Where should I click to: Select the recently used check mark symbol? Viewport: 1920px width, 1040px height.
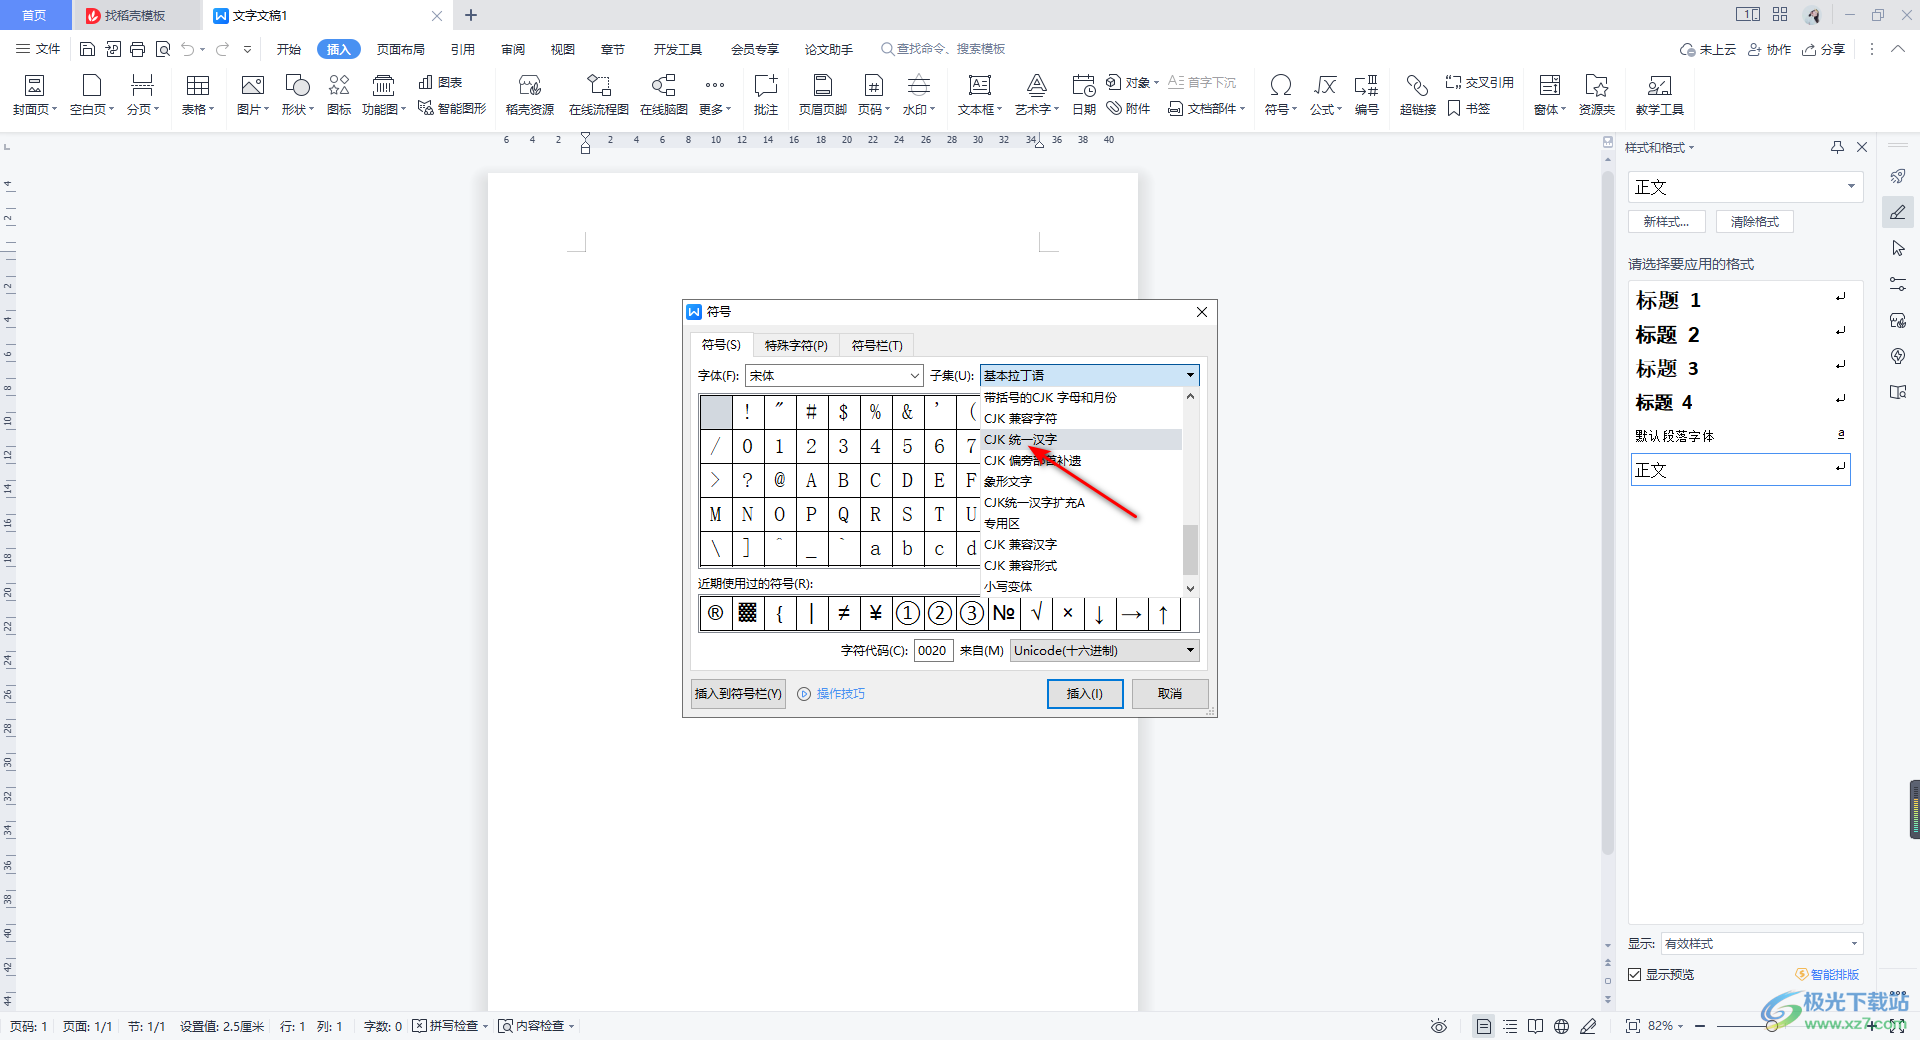(1036, 613)
